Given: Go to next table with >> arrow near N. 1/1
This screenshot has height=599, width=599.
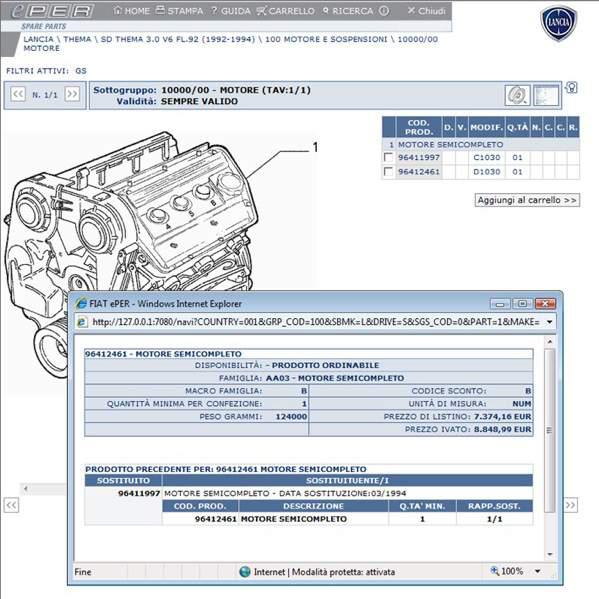Looking at the screenshot, I should point(72,94).
